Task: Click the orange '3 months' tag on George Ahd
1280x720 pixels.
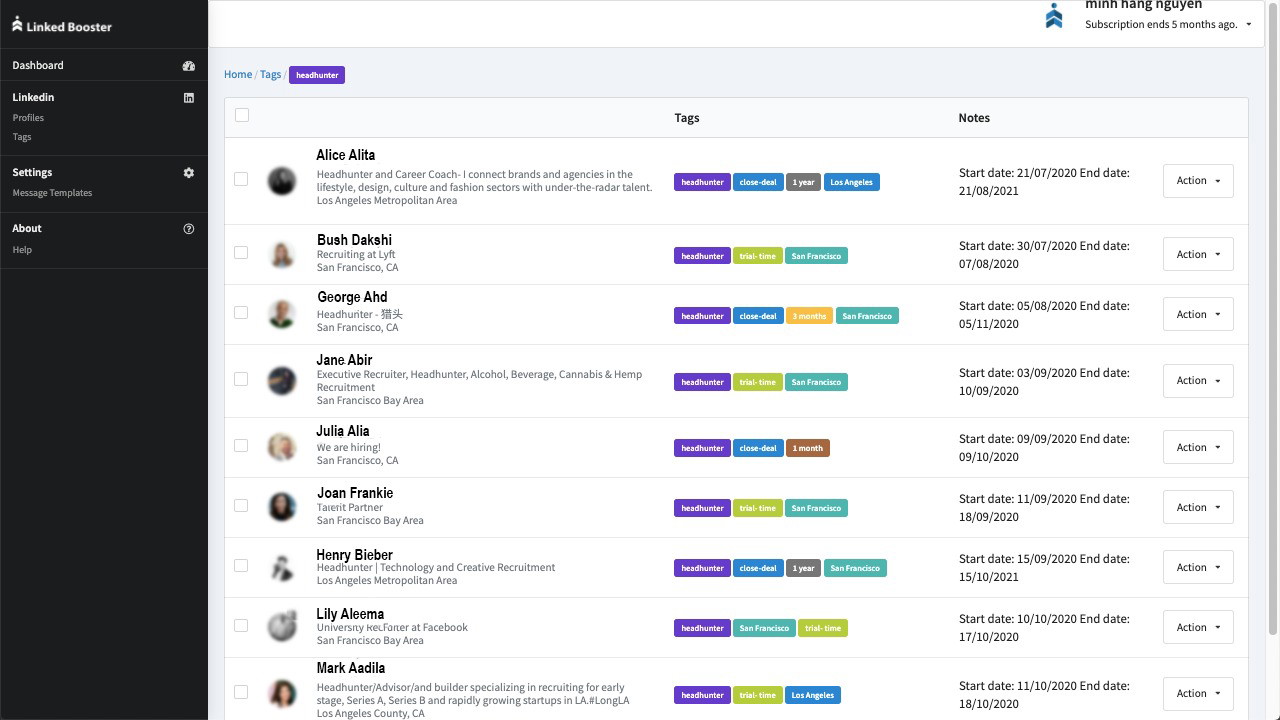Action: click(809, 316)
